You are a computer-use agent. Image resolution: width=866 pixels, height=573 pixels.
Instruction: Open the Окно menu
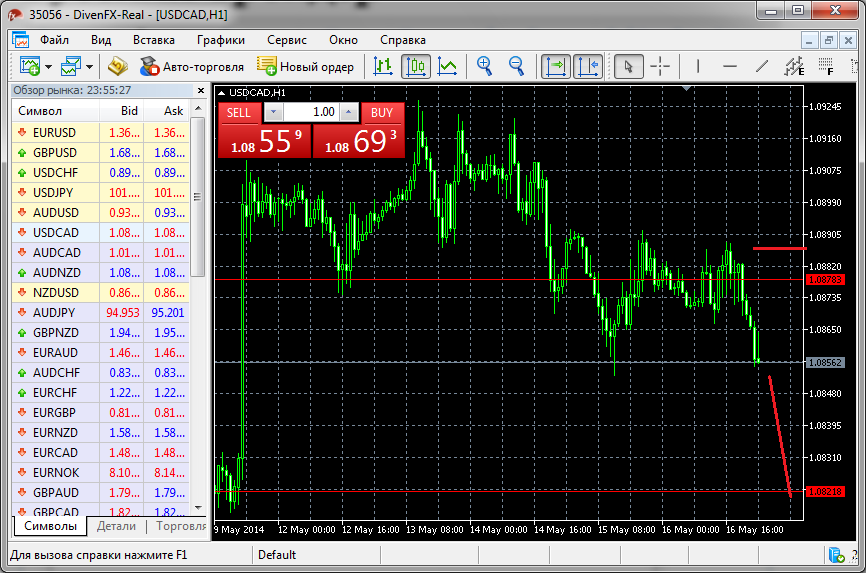click(343, 40)
